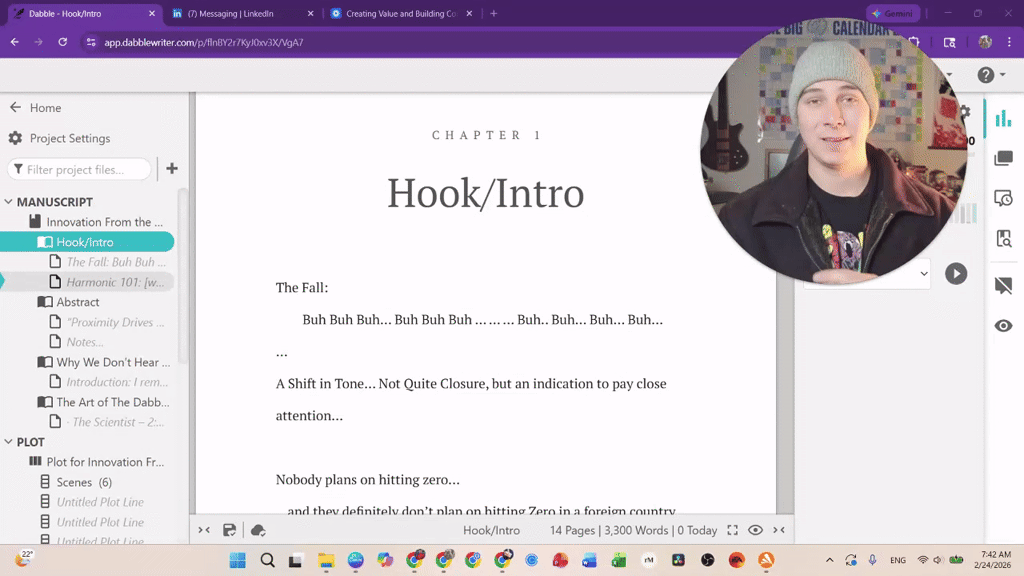Click the cloud sync status icon in footer
This screenshot has height=576, width=1024.
coord(258,530)
